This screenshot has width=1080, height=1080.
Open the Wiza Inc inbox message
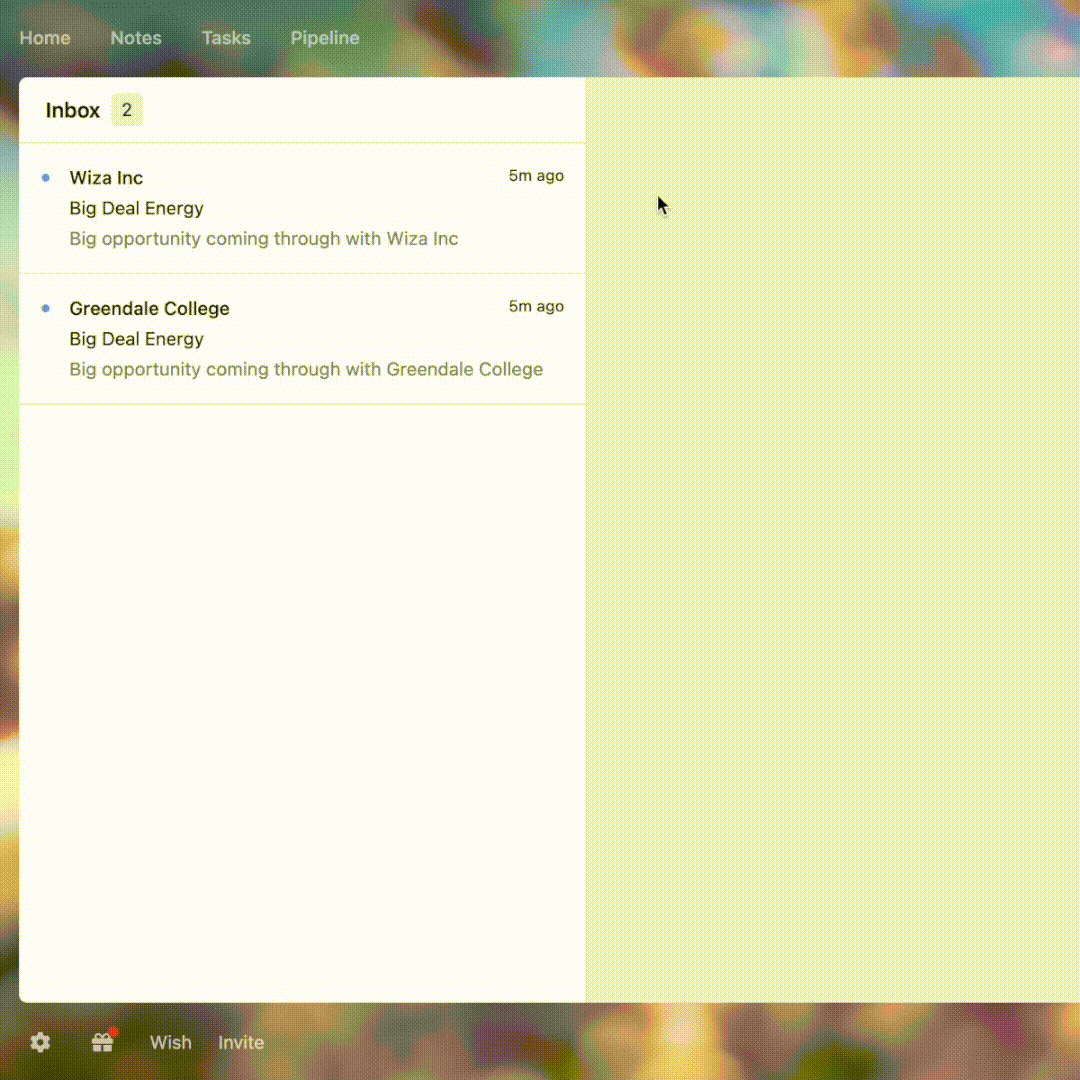pyautogui.click(x=302, y=208)
